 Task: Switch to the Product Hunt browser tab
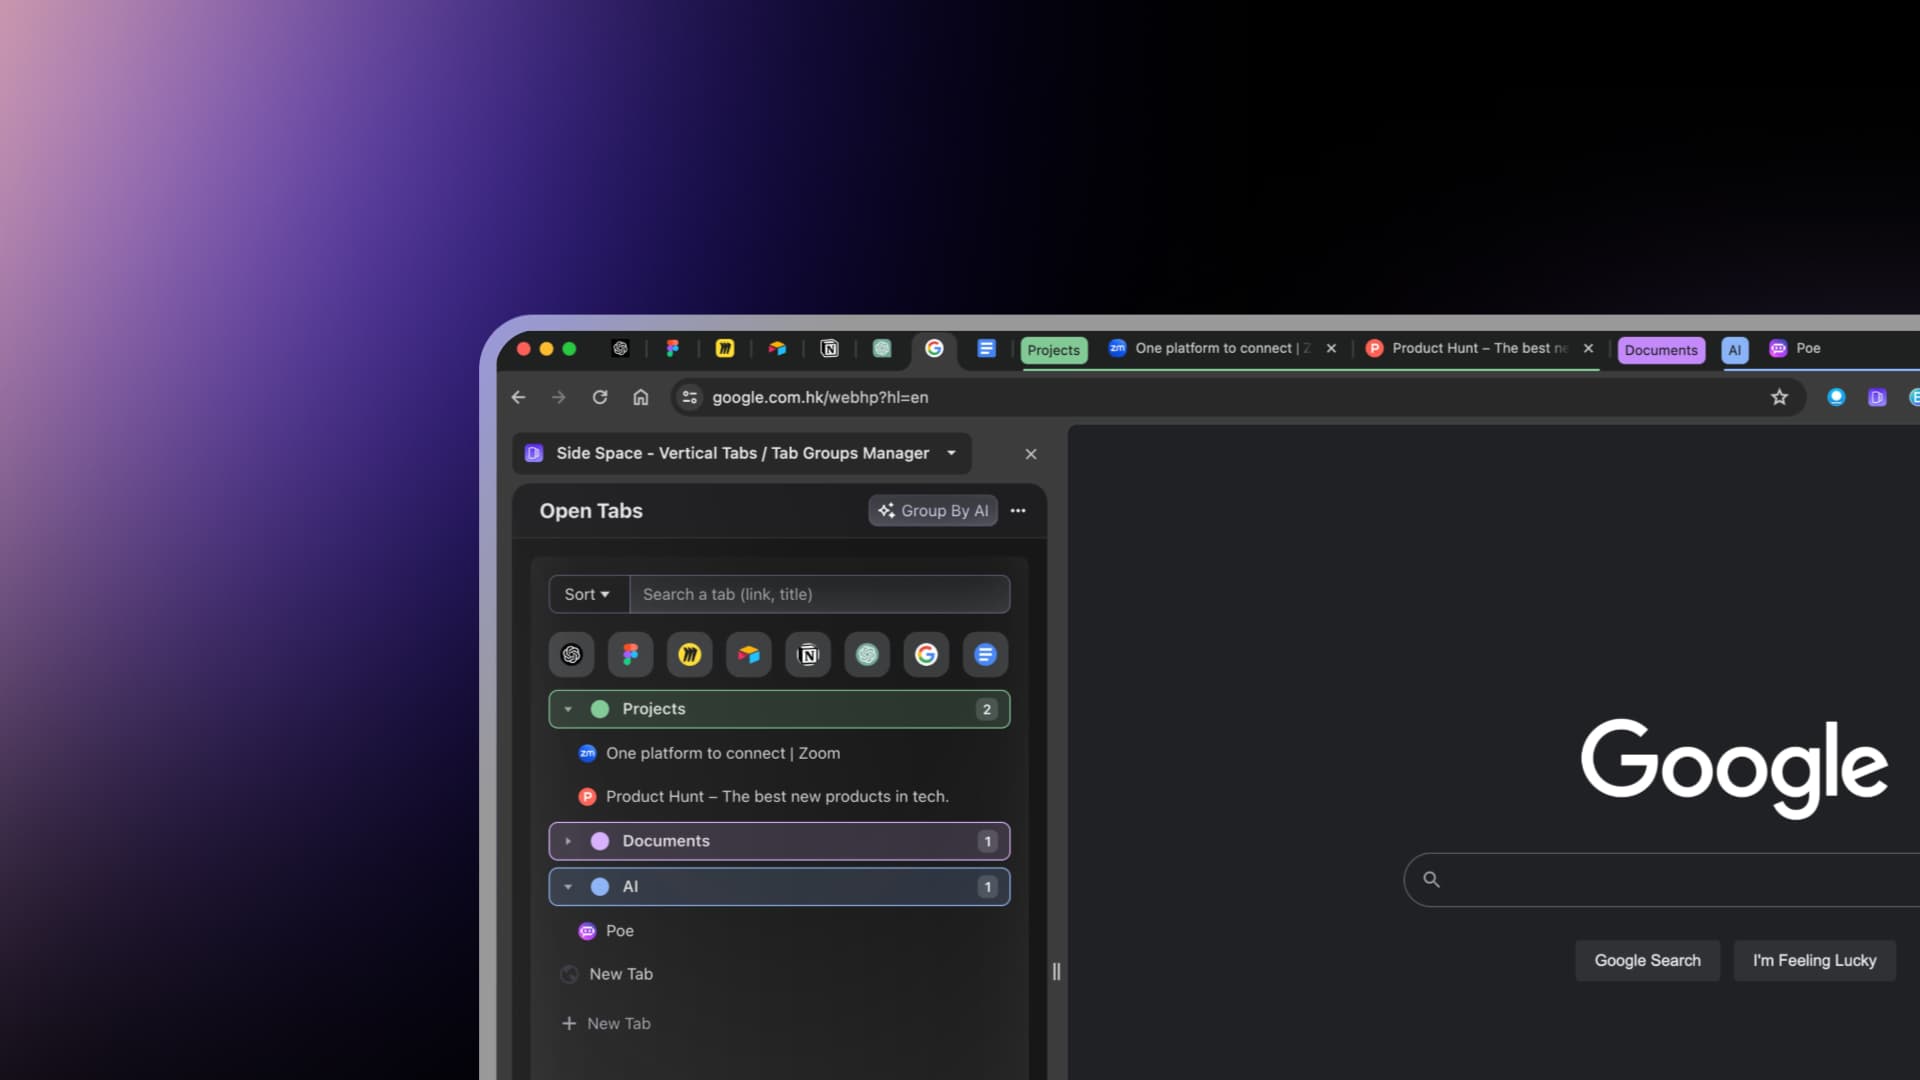[x=1470, y=348]
